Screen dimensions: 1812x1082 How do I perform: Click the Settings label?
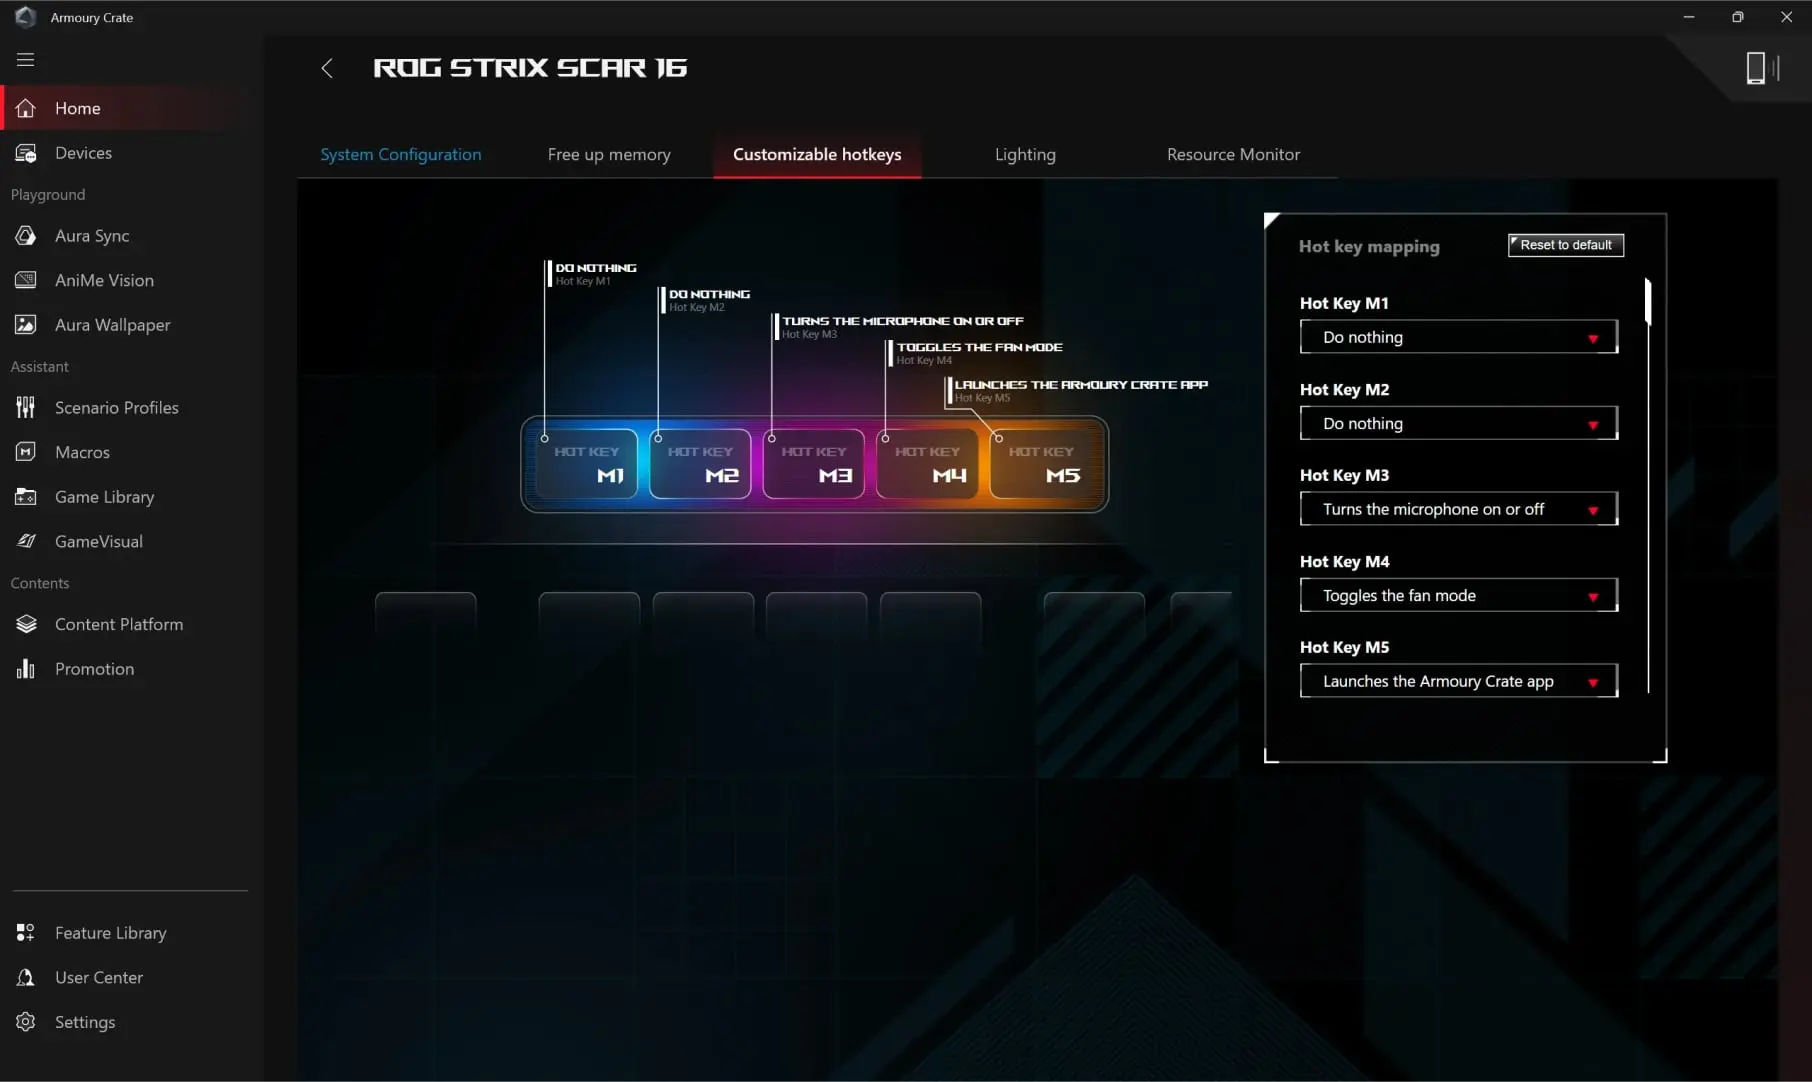point(85,1022)
